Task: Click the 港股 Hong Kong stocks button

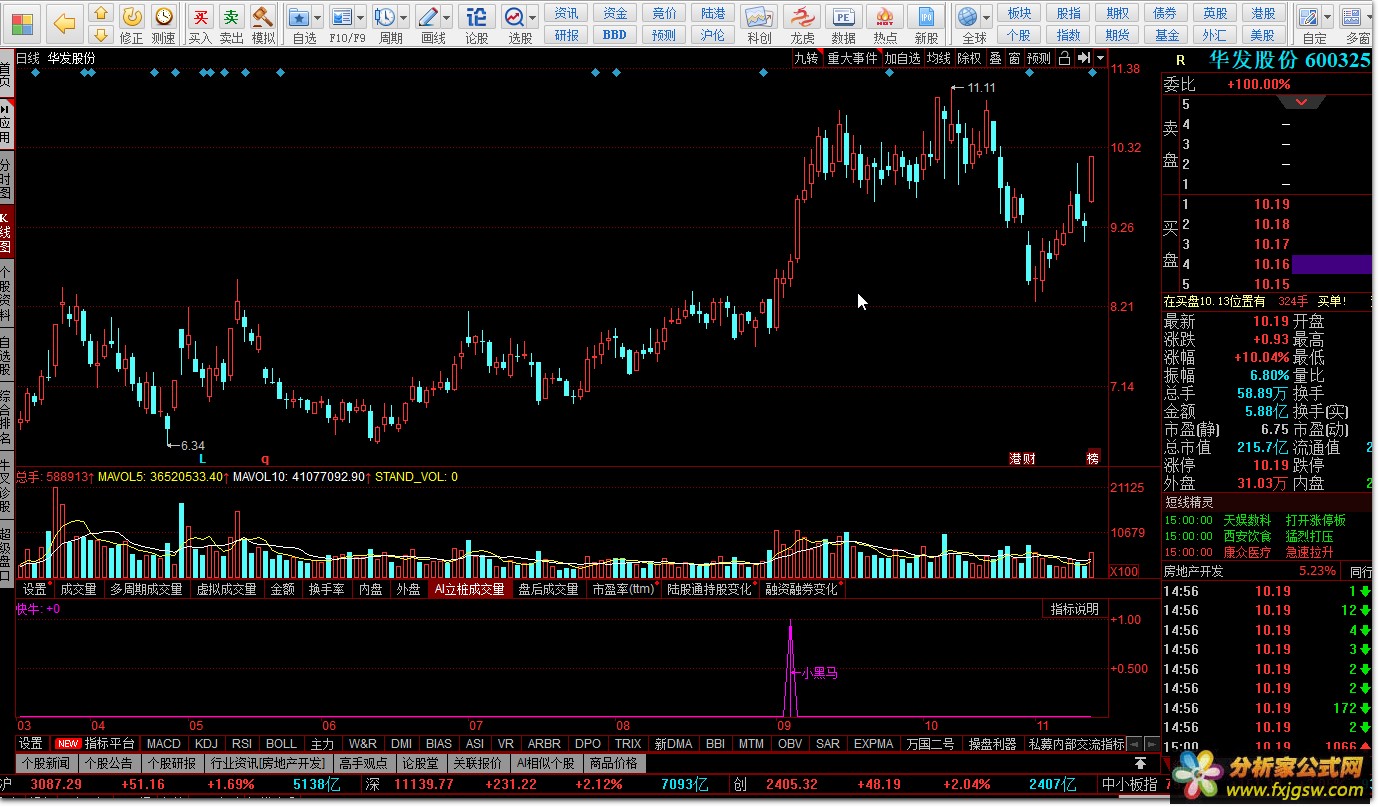Action: coord(1263,13)
